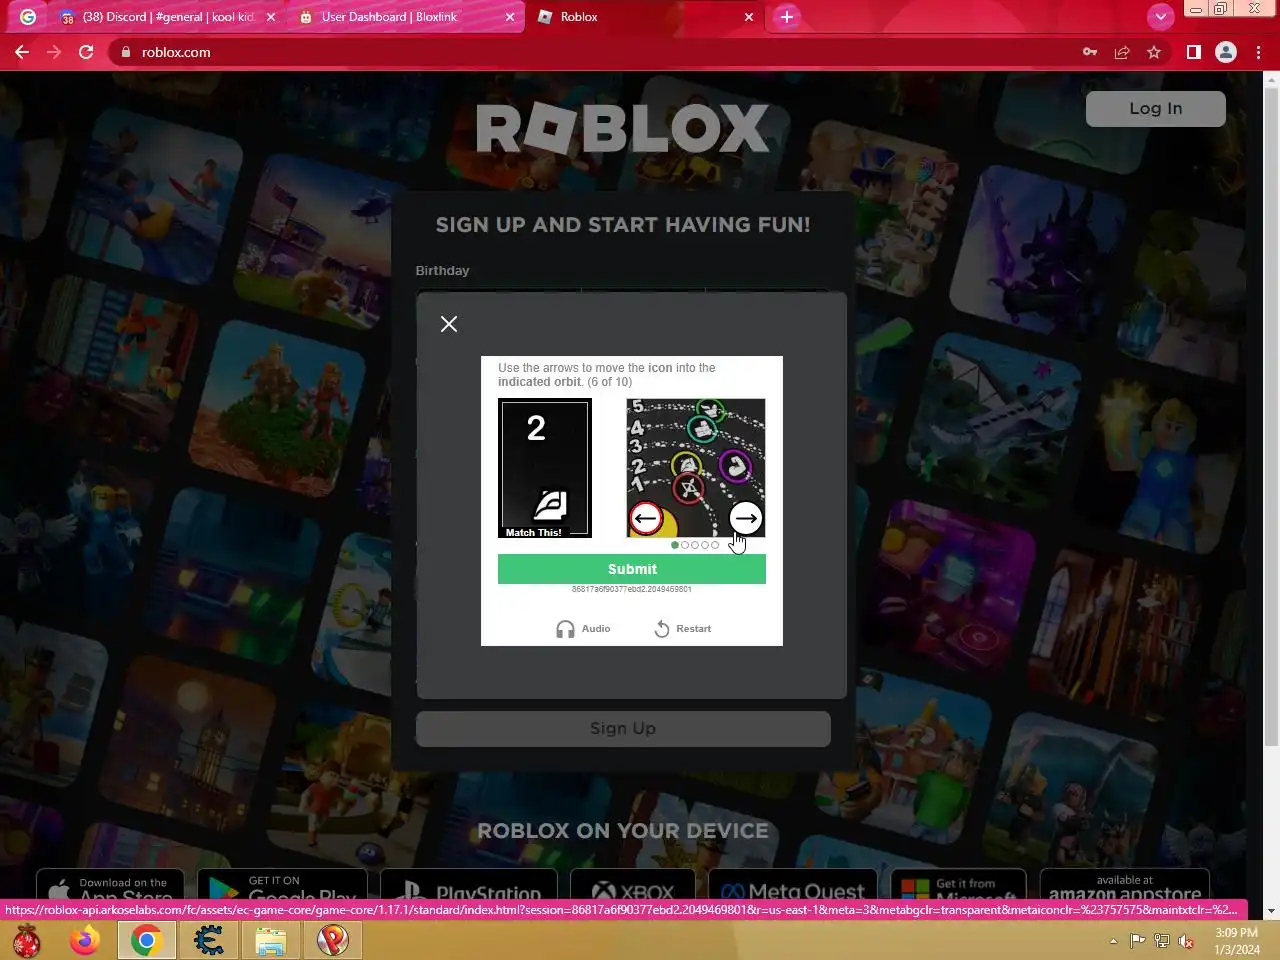This screenshot has width=1280, height=960.
Task: Select the Chrome taskbar icon
Action: pyautogui.click(x=147, y=940)
